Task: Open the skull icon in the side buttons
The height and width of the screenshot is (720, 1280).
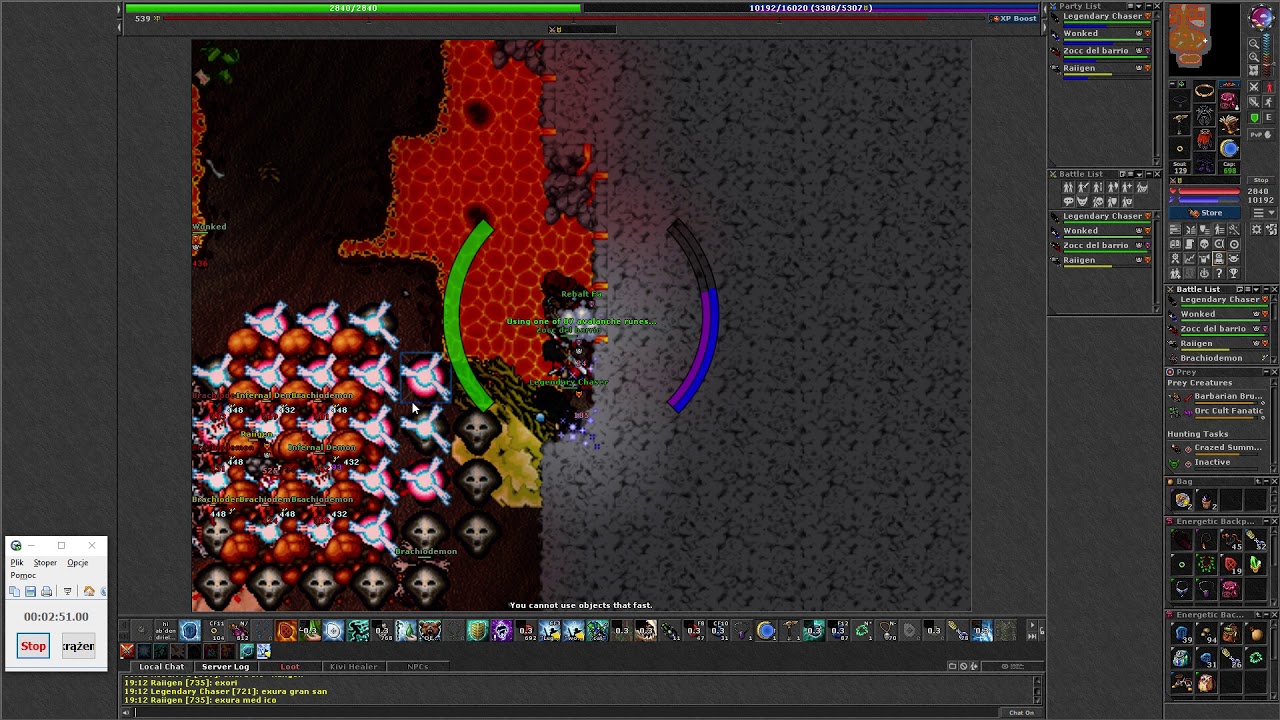Action: point(1204,244)
